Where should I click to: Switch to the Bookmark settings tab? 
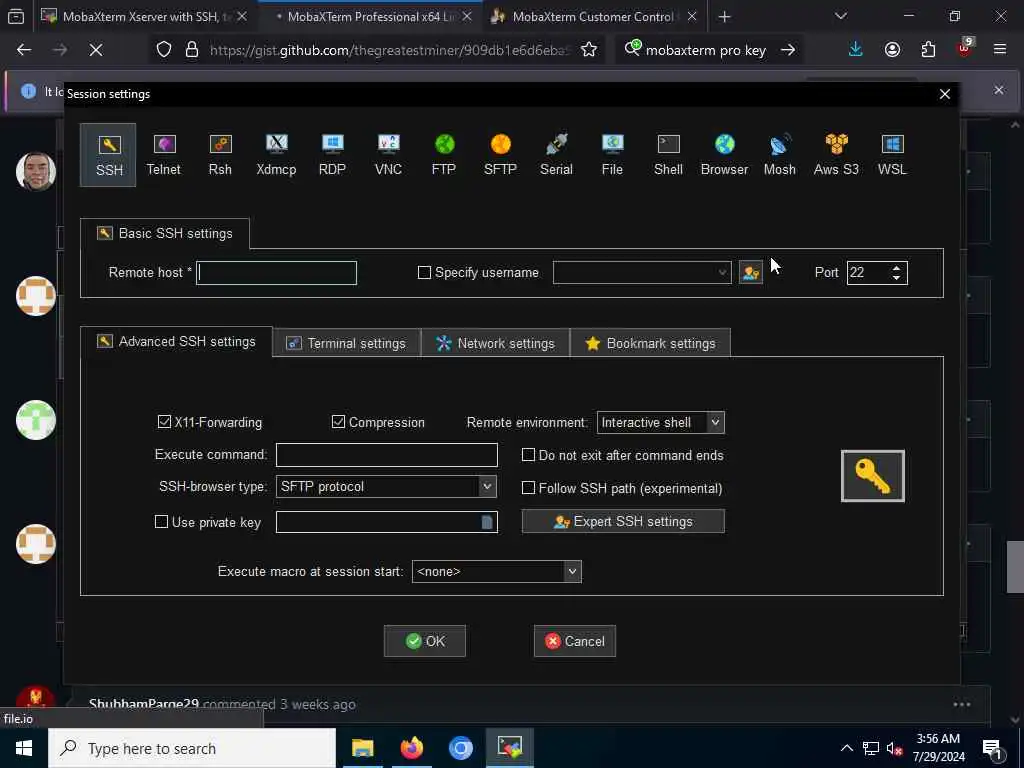click(x=650, y=343)
